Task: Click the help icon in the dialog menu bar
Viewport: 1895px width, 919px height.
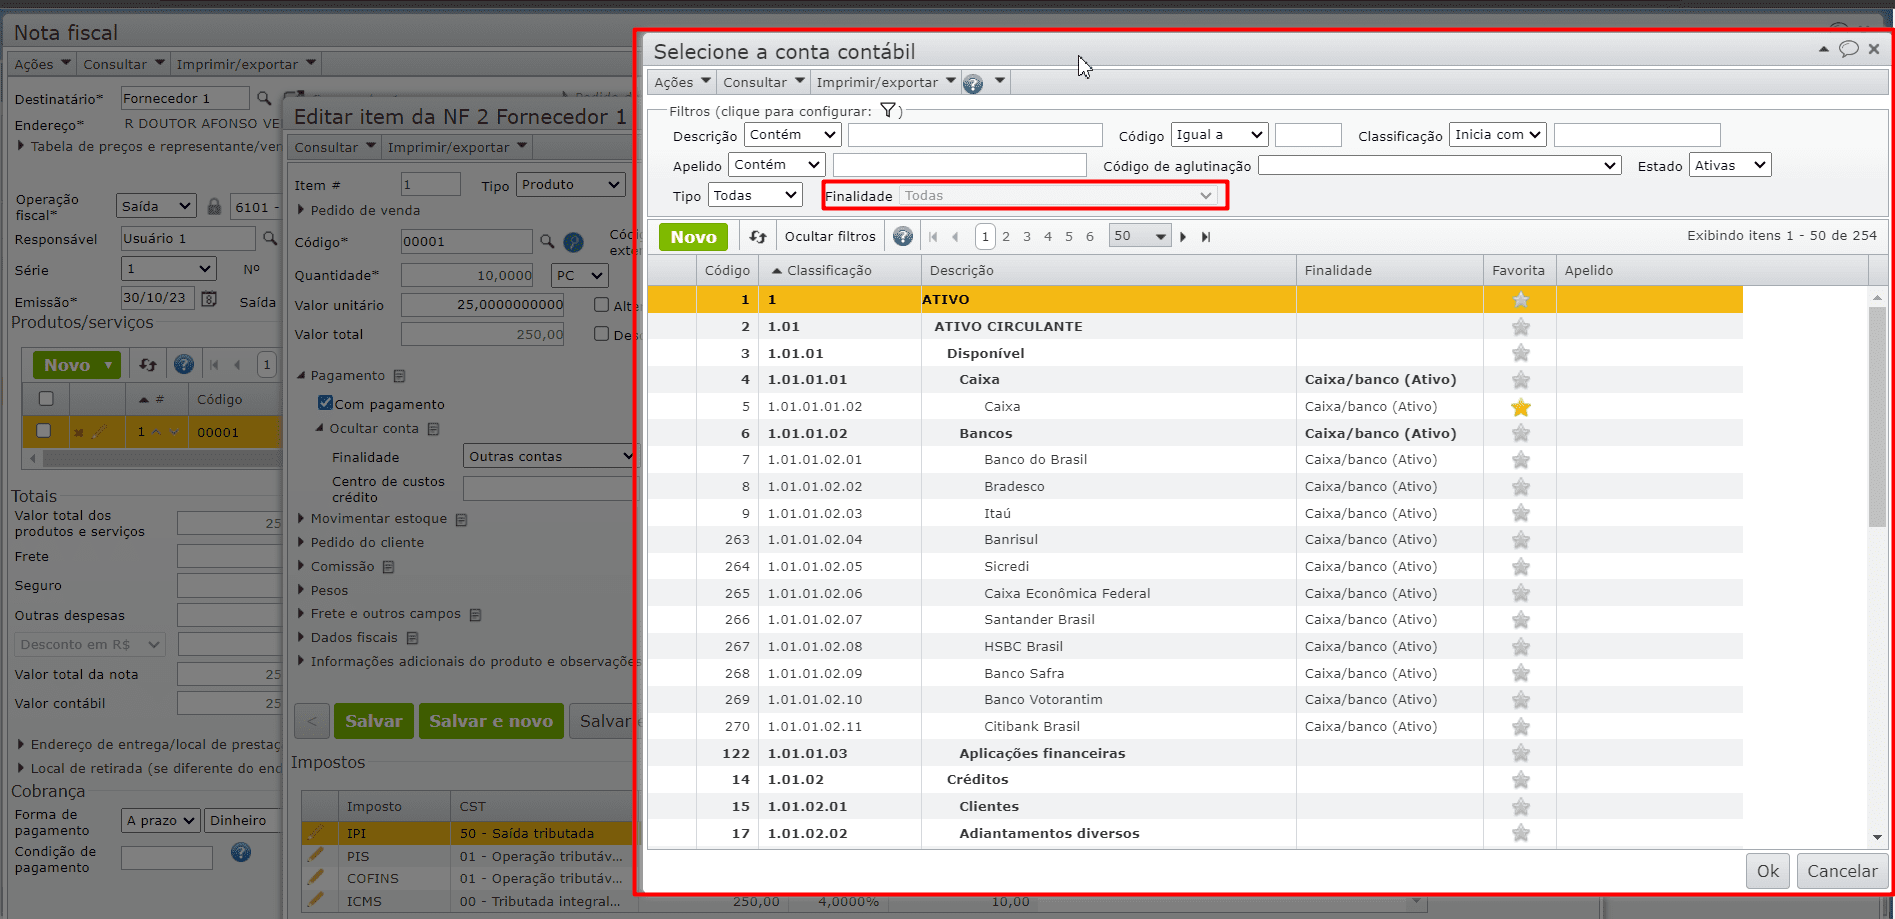Action: (x=973, y=84)
